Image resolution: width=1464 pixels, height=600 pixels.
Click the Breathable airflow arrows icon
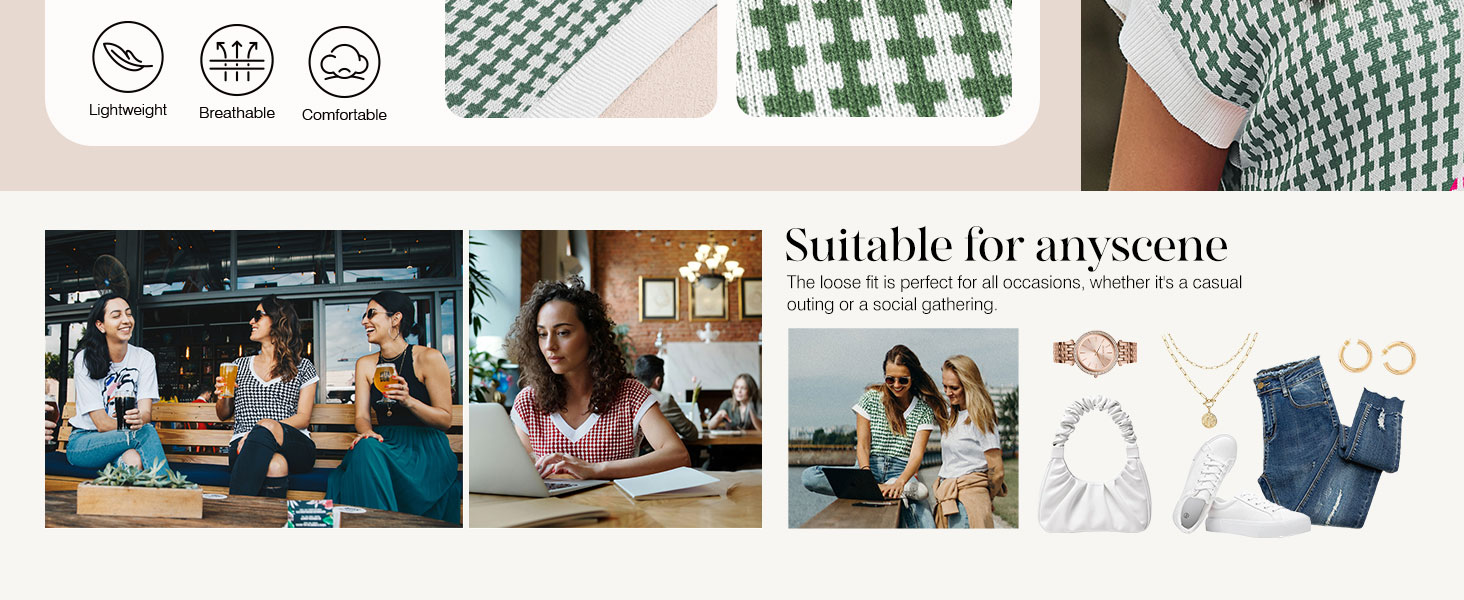pyautogui.click(x=237, y=60)
